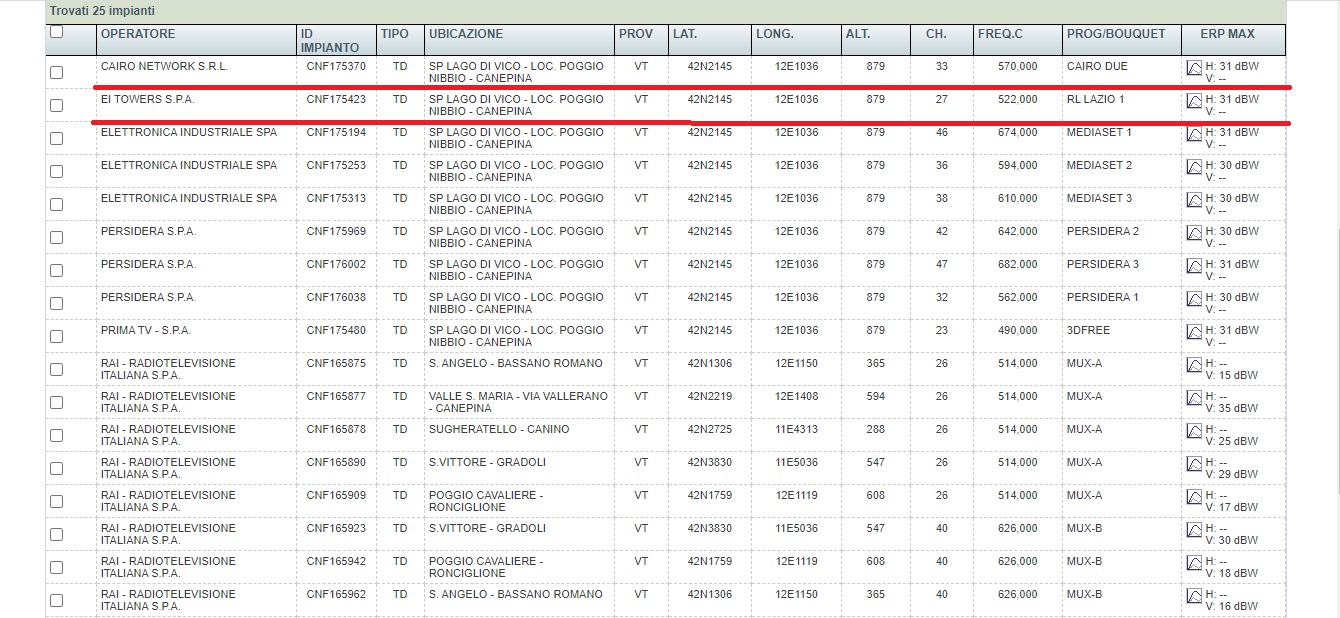Screen dimensions: 1340x618
Task: Open ERP diagram icon for PERSIDERA 1 row
Action: [1194, 299]
